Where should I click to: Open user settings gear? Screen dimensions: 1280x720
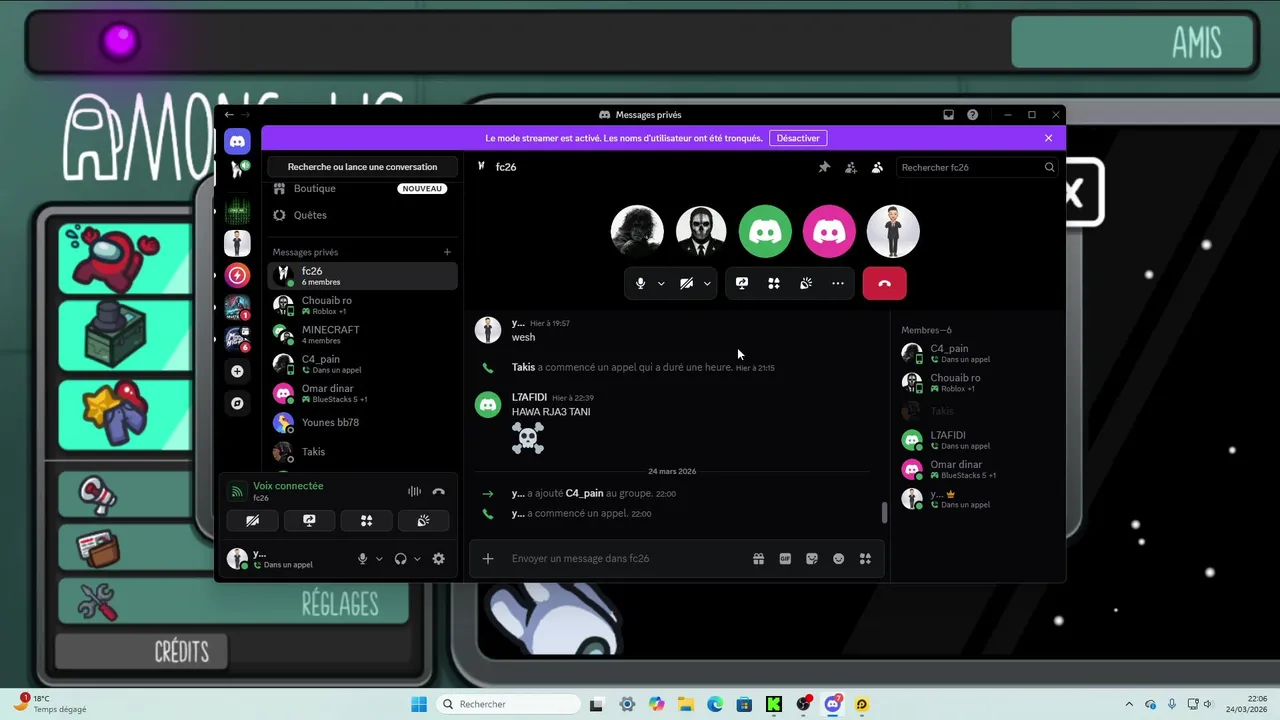[x=438, y=559]
